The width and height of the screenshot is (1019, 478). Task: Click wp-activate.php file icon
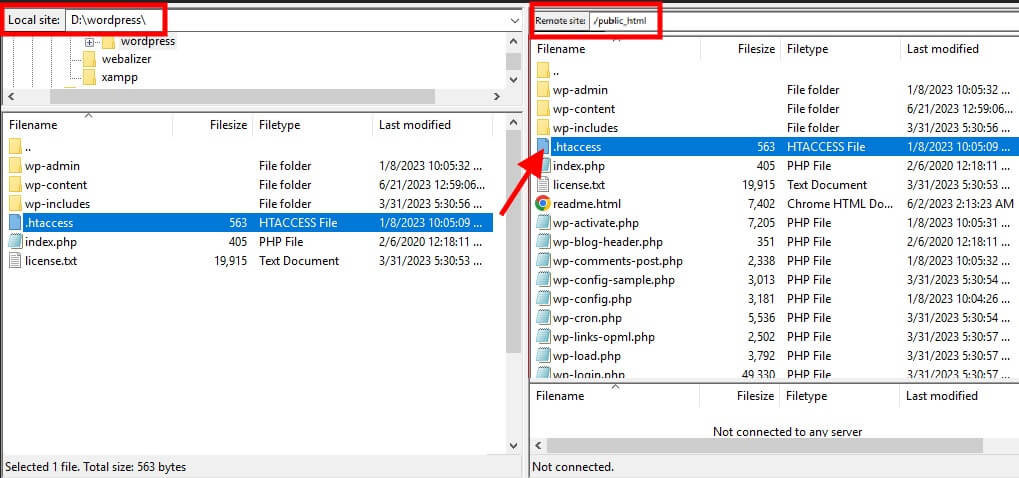pyautogui.click(x=543, y=223)
